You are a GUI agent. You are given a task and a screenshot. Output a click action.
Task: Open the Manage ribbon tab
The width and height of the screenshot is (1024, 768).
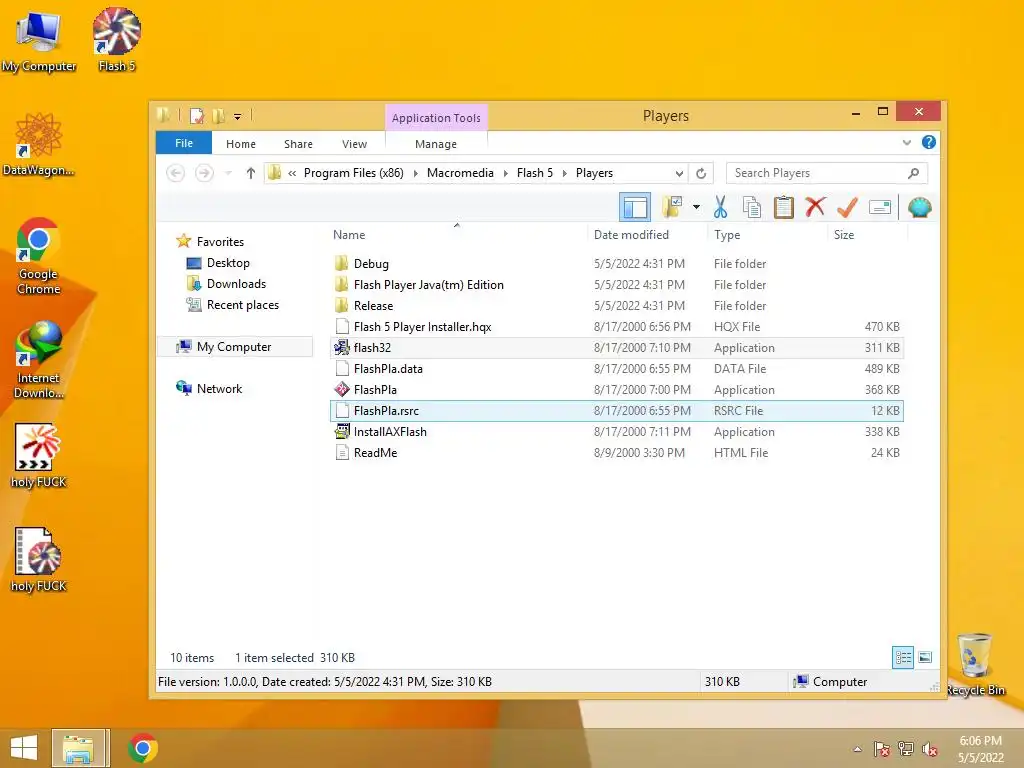click(x=436, y=144)
